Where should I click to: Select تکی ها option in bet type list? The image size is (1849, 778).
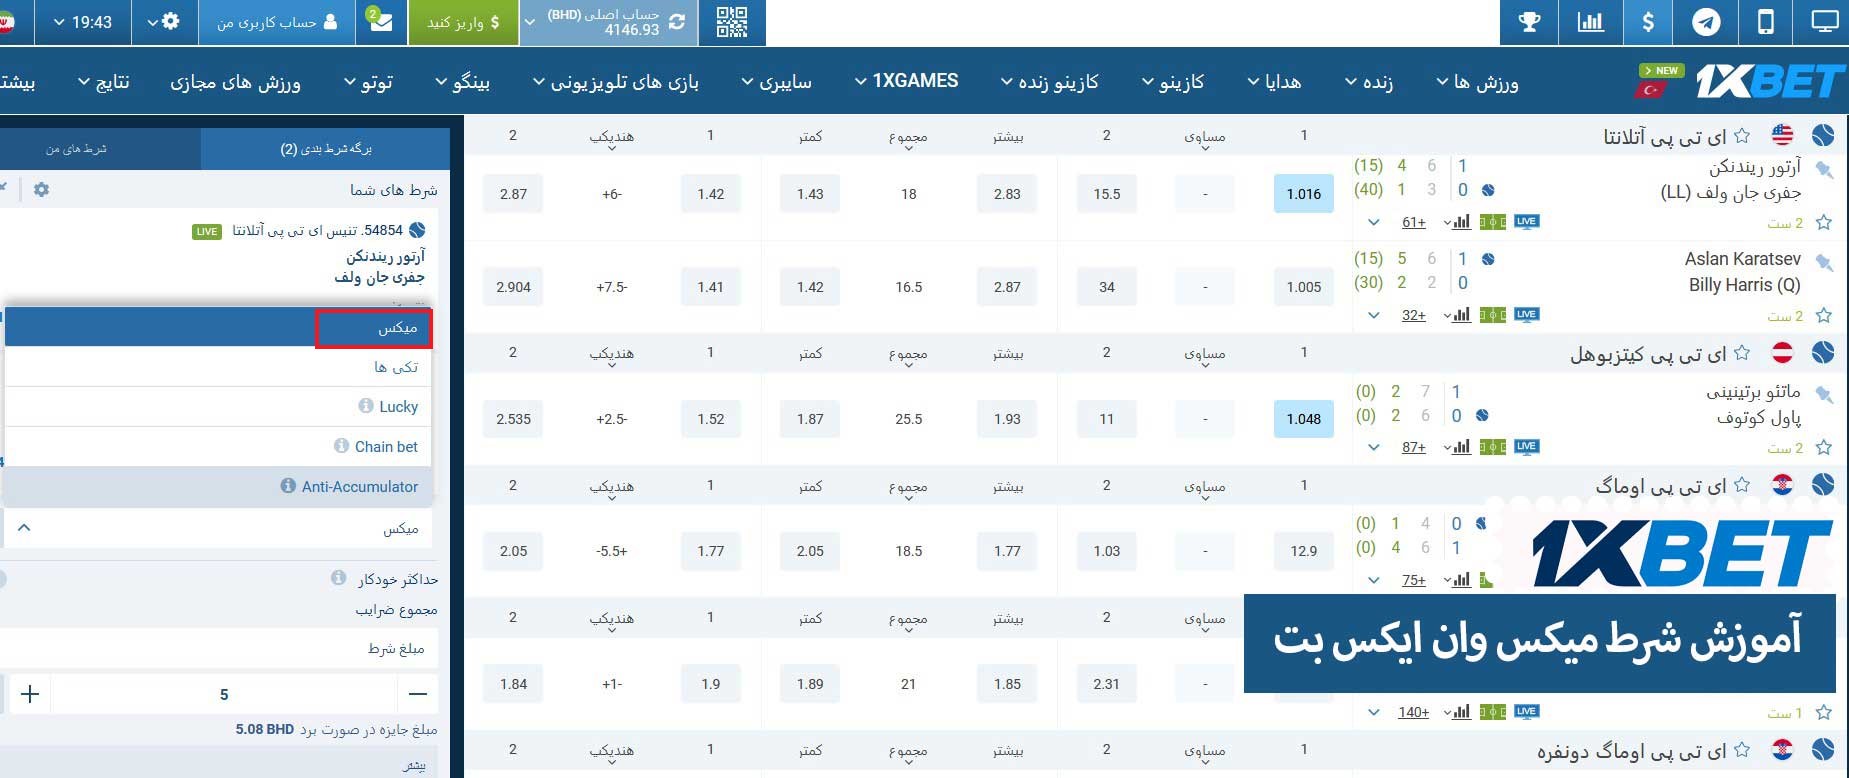click(217, 367)
